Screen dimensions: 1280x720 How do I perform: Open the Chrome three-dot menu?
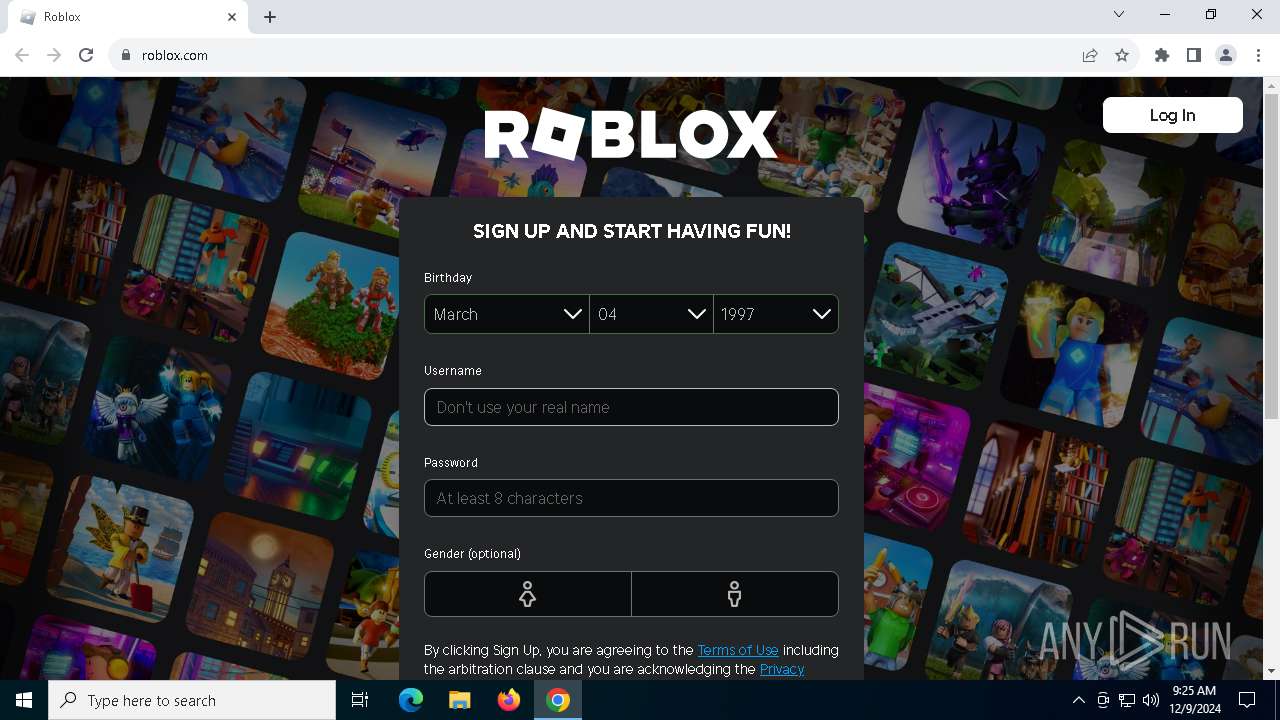click(1259, 55)
